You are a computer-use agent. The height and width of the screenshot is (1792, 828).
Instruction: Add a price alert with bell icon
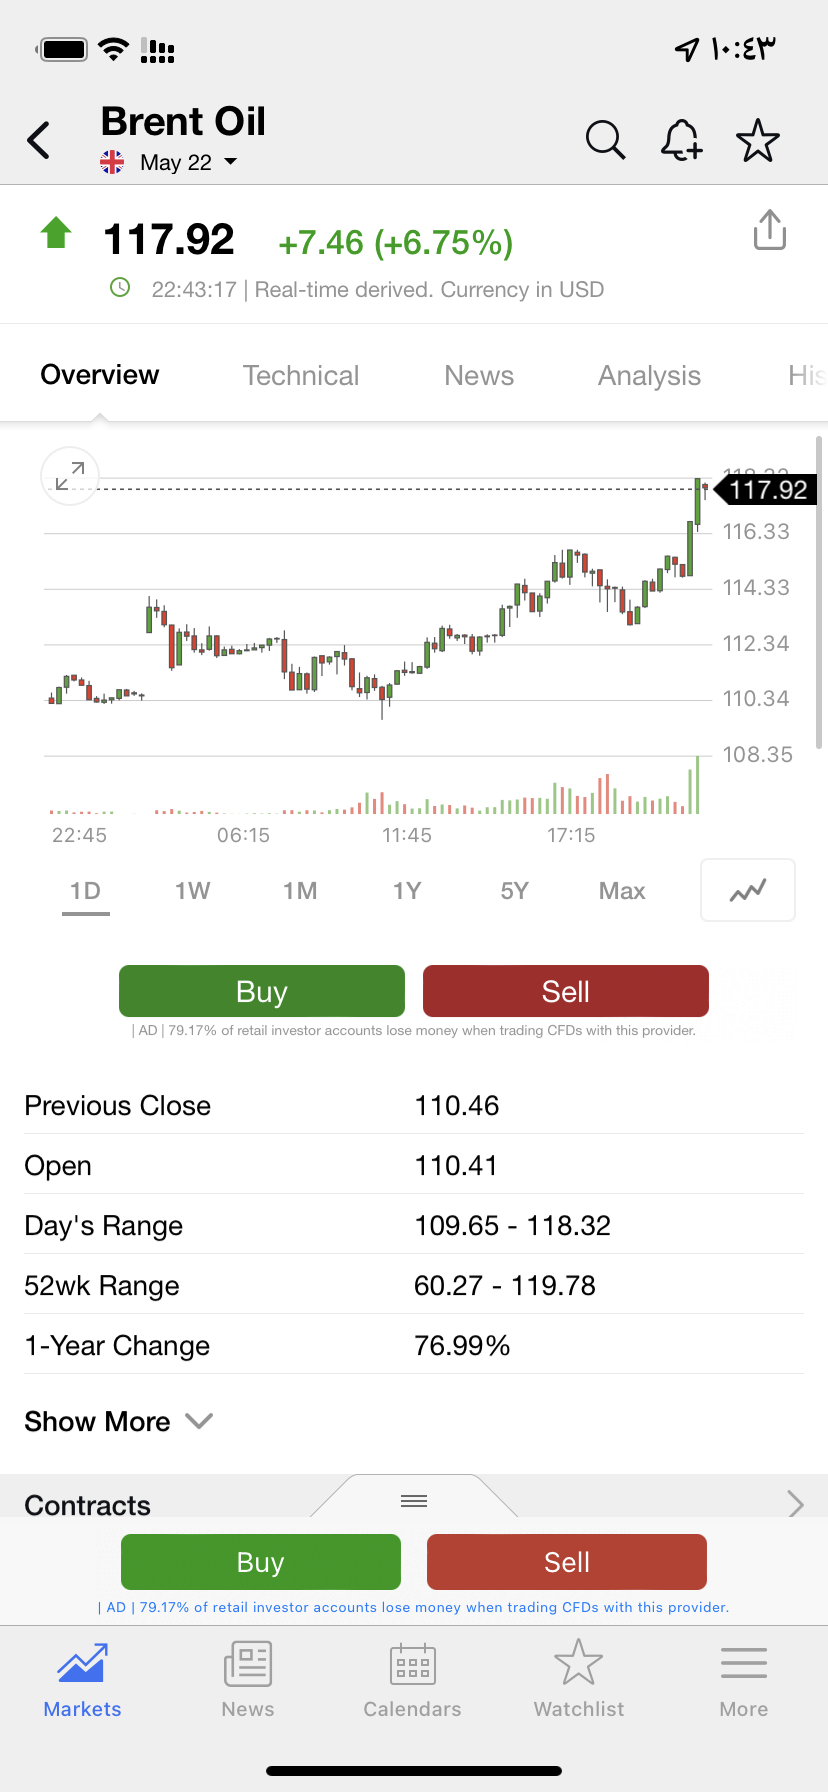coord(681,140)
